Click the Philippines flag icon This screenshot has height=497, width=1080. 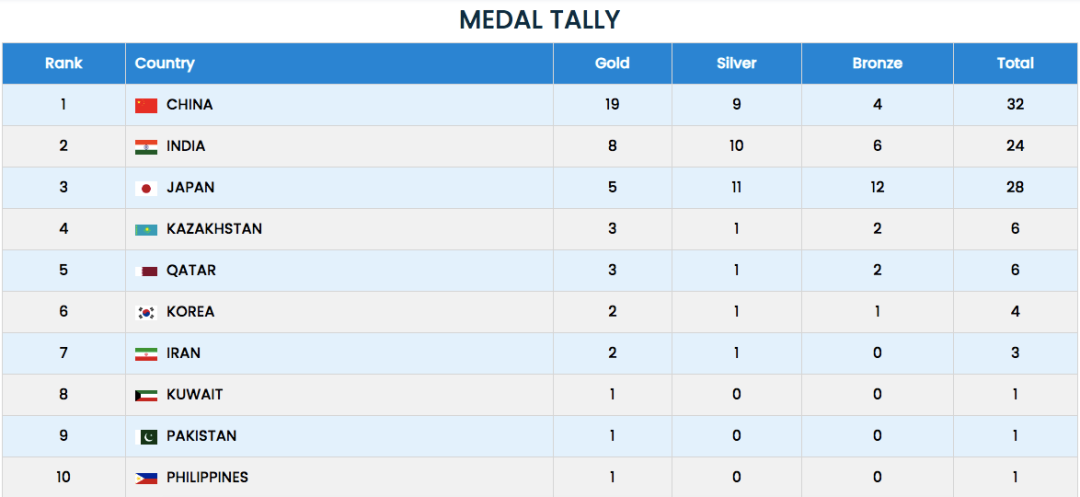point(146,478)
